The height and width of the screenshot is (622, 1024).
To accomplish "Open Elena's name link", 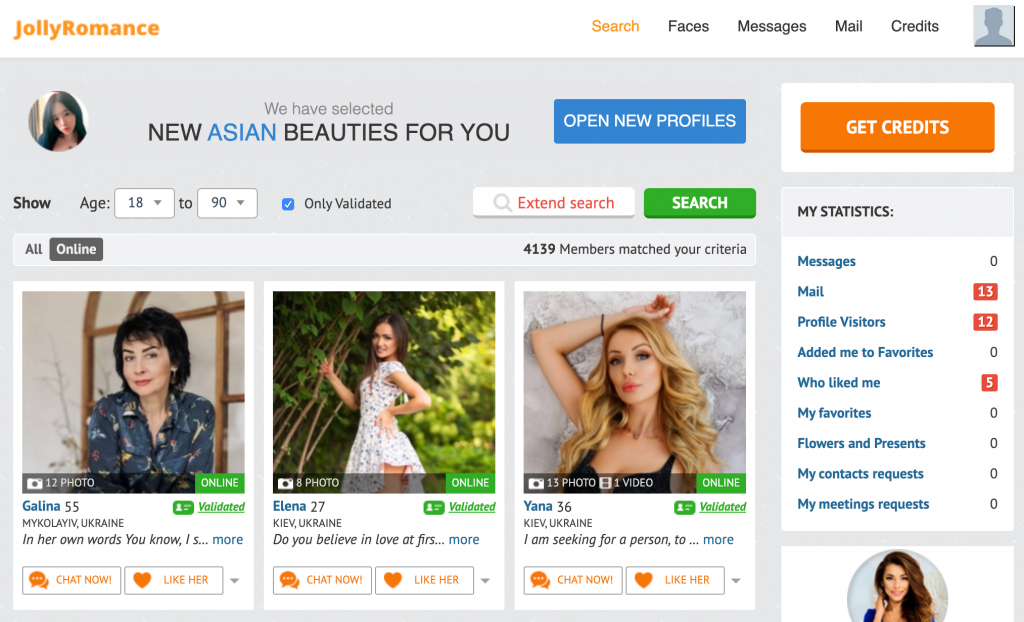I will 289,506.
